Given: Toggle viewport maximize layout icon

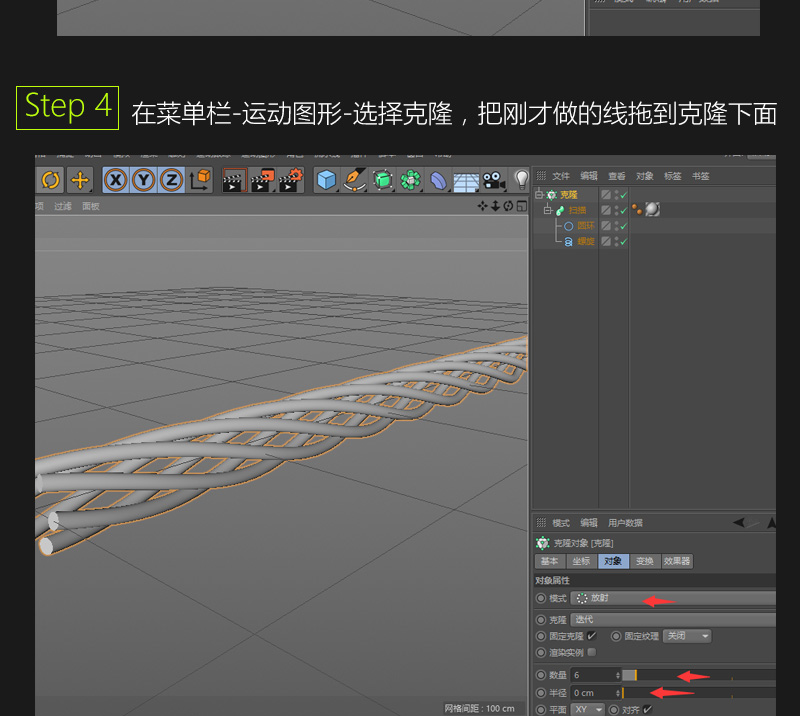Looking at the screenshot, I should coord(521,206).
